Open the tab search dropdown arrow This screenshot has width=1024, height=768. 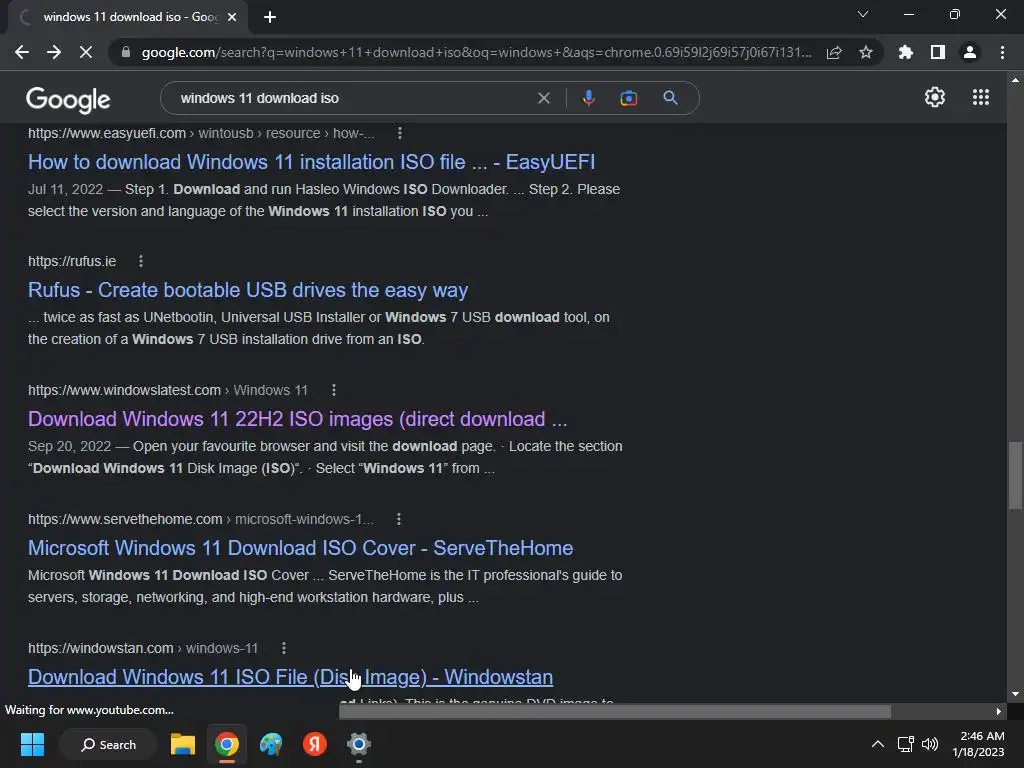tap(863, 14)
